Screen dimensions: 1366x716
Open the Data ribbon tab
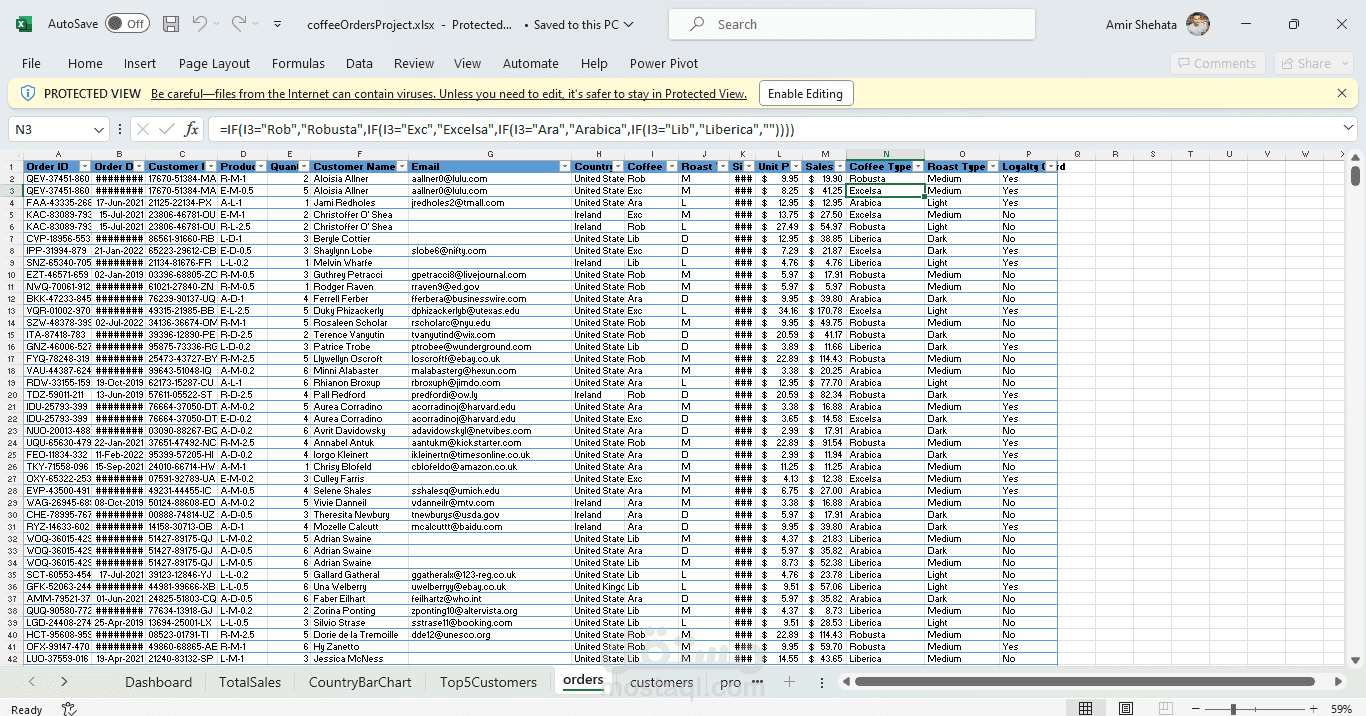(x=359, y=63)
